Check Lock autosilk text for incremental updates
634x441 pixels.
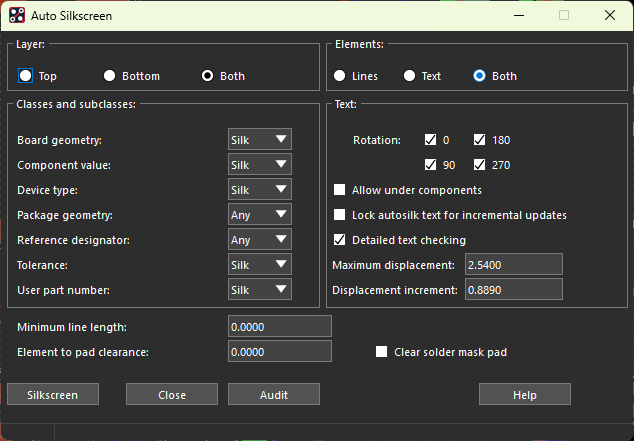click(340, 215)
